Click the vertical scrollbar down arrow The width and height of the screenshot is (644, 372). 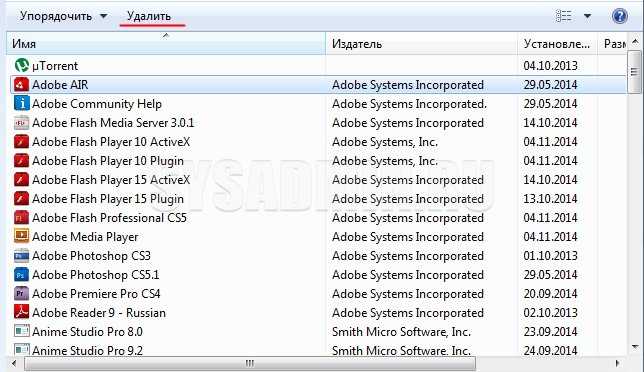pyautogui.click(x=635, y=347)
